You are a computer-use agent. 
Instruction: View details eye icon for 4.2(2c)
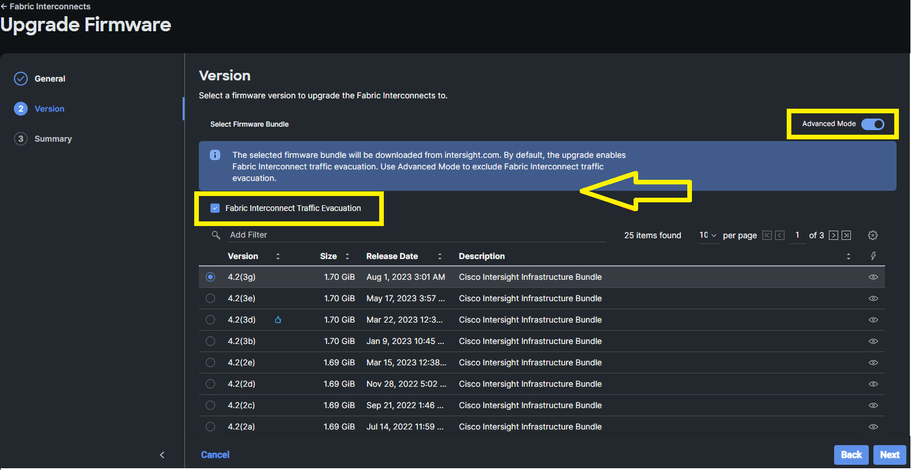coord(873,405)
